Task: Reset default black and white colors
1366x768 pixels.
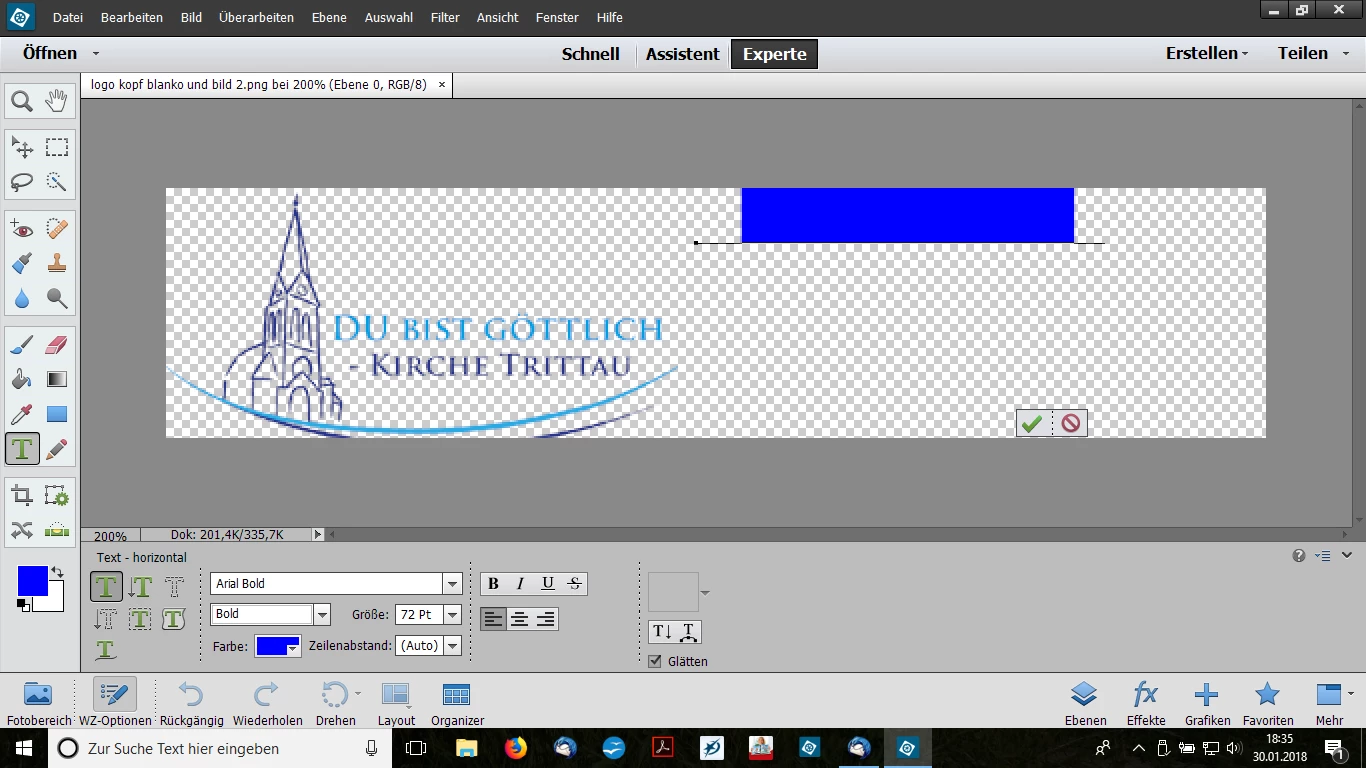Action: [x=23, y=605]
